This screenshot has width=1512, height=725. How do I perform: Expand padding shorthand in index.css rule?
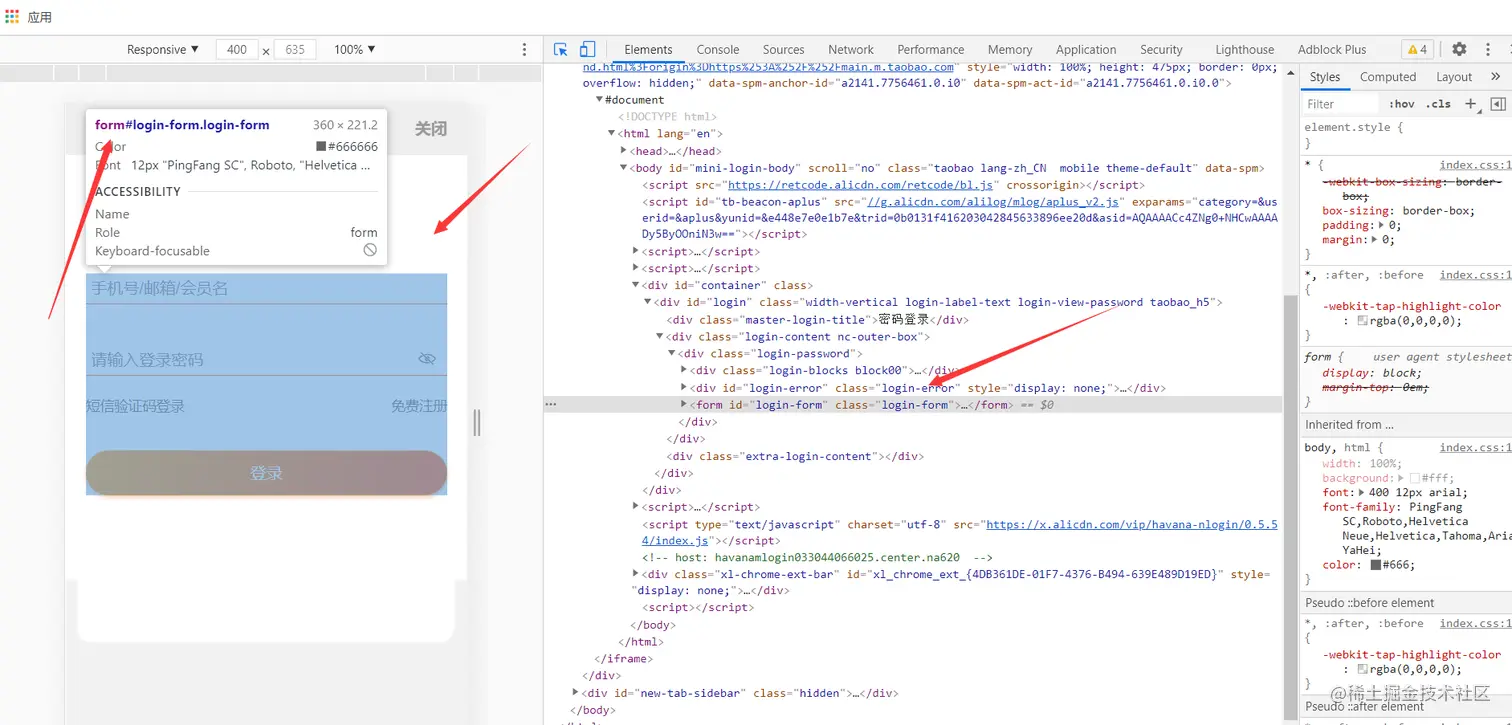1379,226
